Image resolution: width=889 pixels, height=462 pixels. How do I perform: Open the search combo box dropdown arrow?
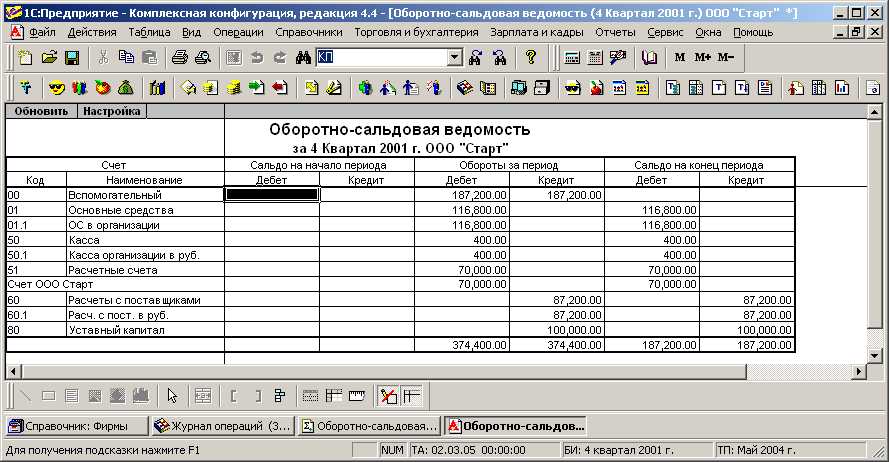455,57
